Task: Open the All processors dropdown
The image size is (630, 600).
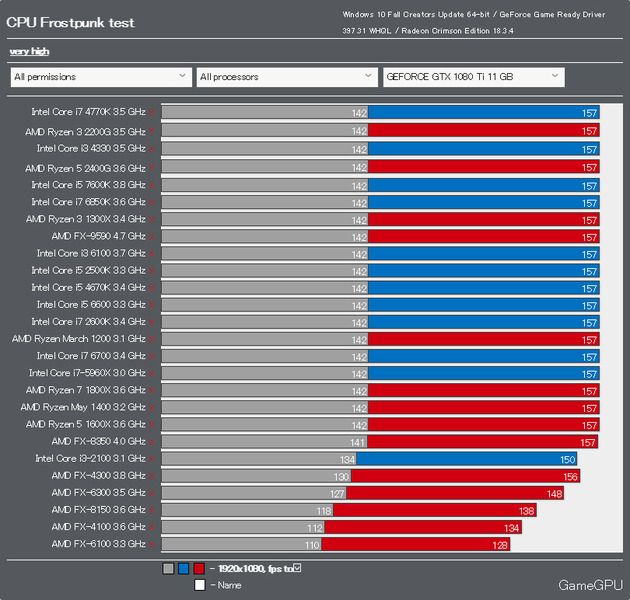Action: pyautogui.click(x=287, y=77)
